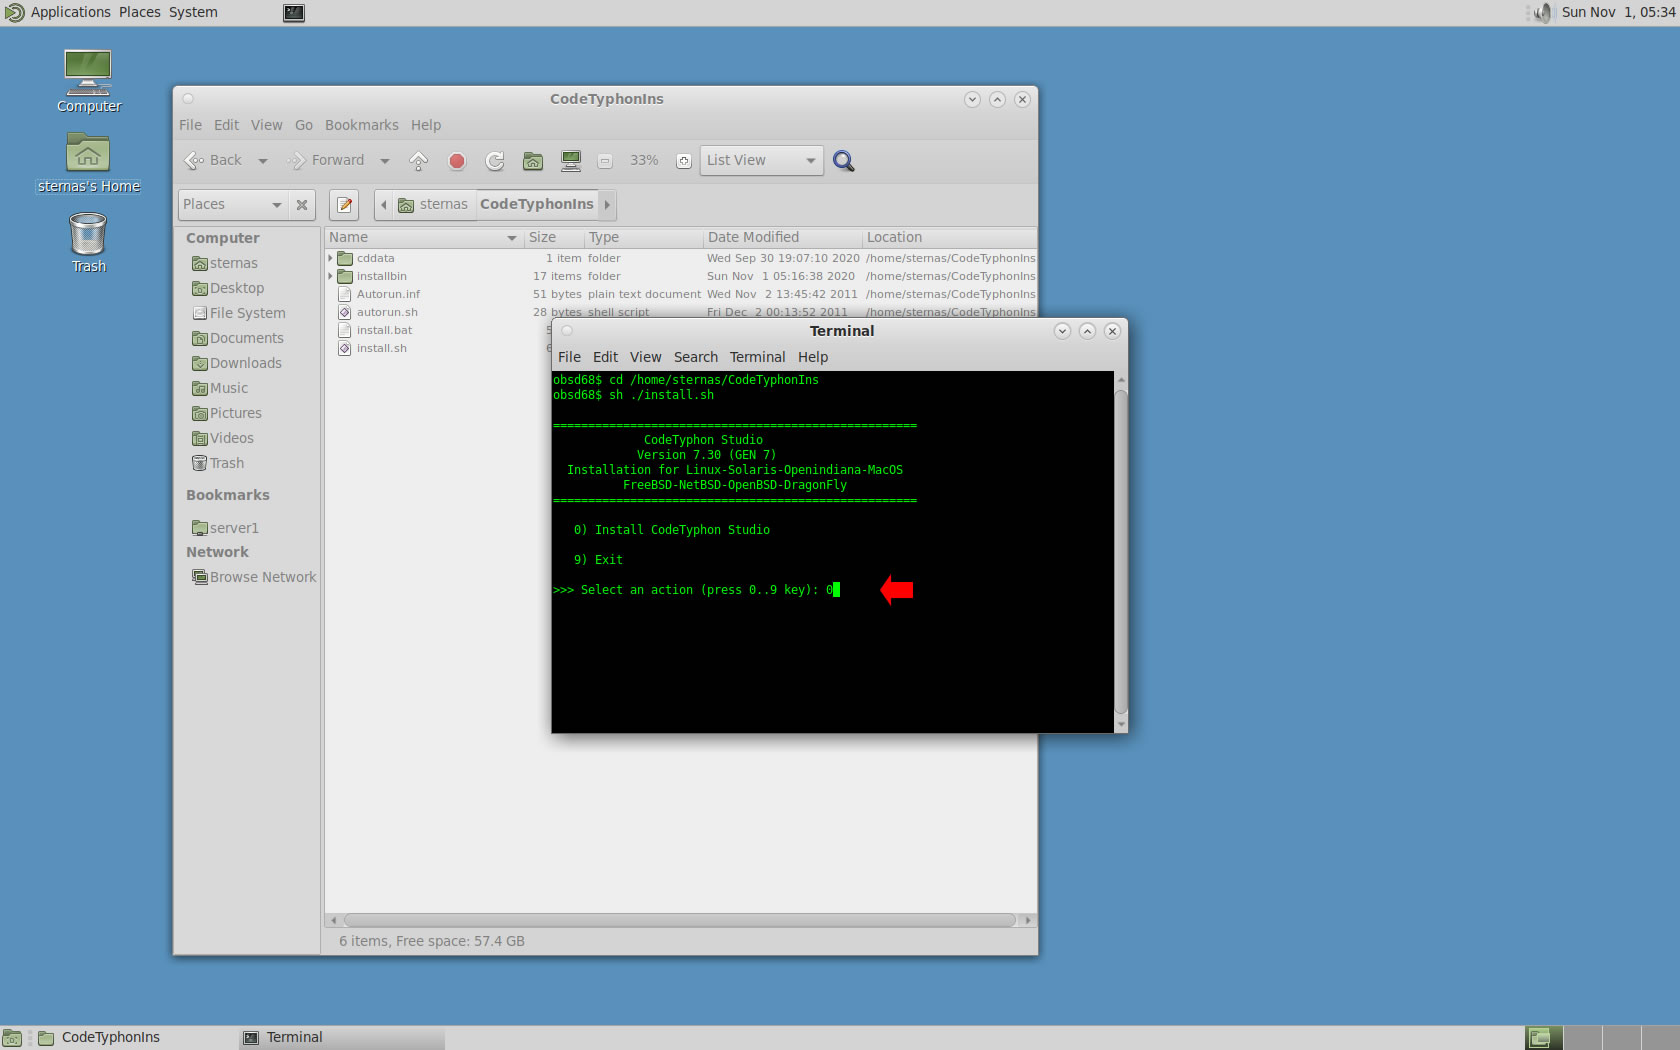Open List View mode dropdown
This screenshot has height=1050, width=1680.
coord(762,161)
